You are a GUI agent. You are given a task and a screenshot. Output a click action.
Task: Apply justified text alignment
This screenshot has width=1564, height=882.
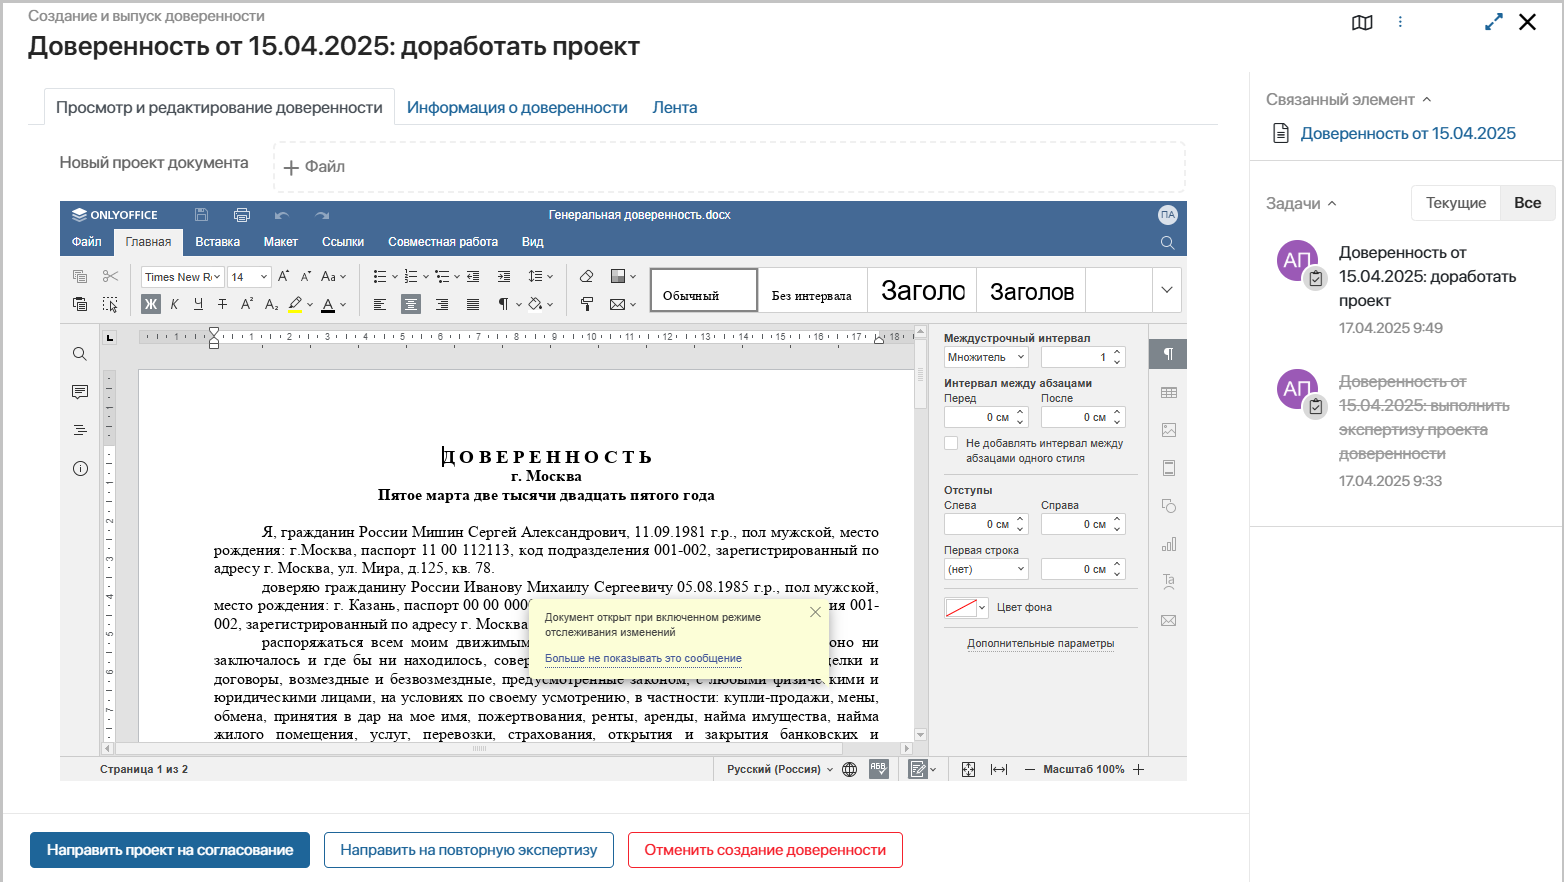click(x=473, y=304)
